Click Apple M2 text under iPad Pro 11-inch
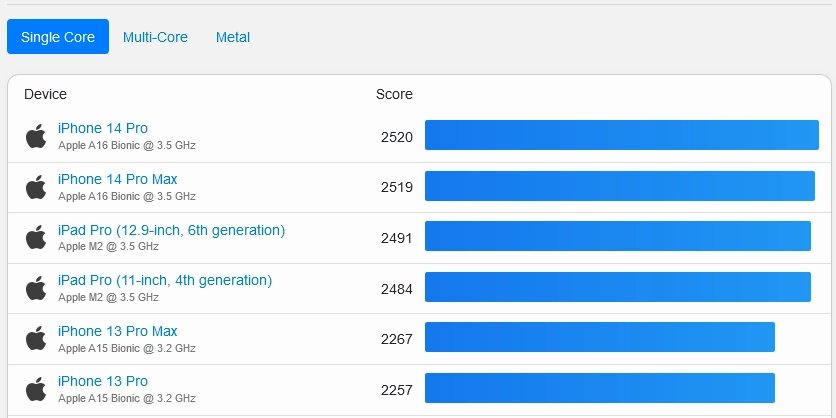836x418 pixels. pos(108,297)
